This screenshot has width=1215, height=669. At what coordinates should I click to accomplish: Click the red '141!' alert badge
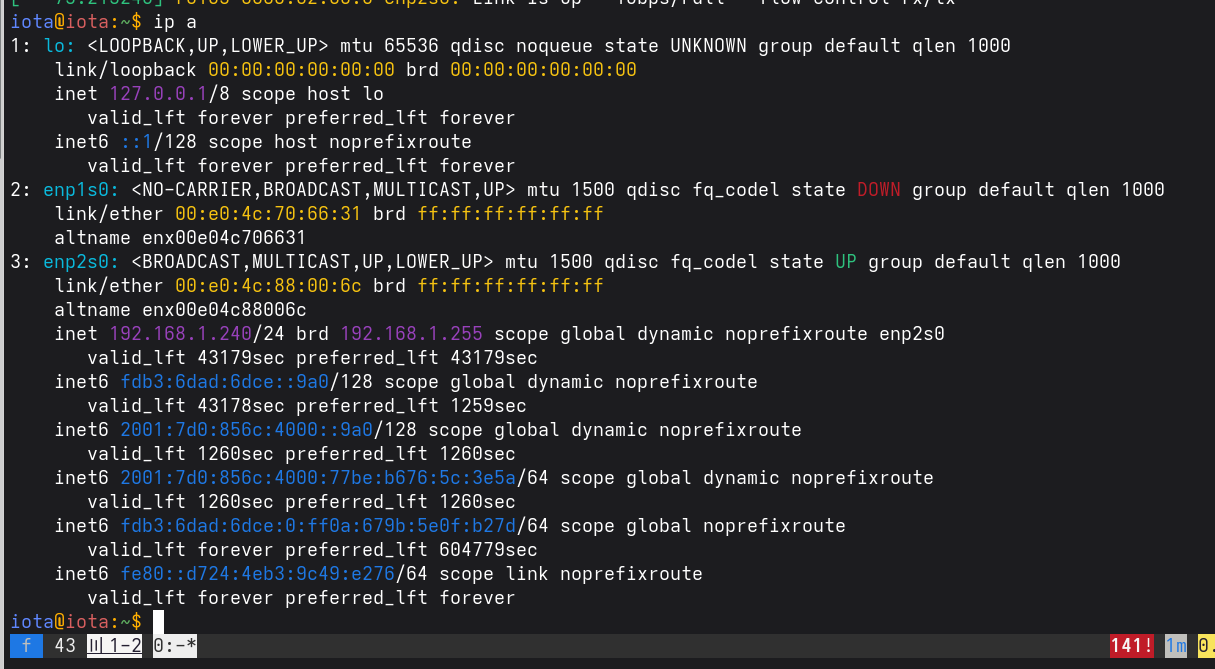click(1132, 646)
